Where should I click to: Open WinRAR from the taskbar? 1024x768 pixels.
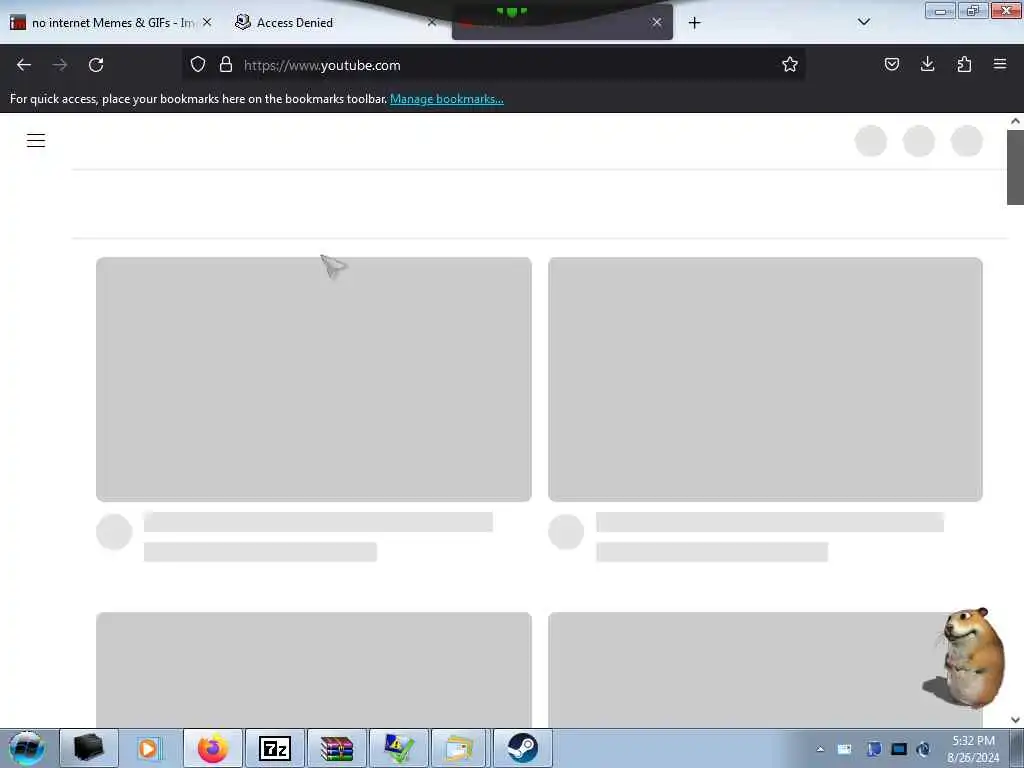pos(337,748)
